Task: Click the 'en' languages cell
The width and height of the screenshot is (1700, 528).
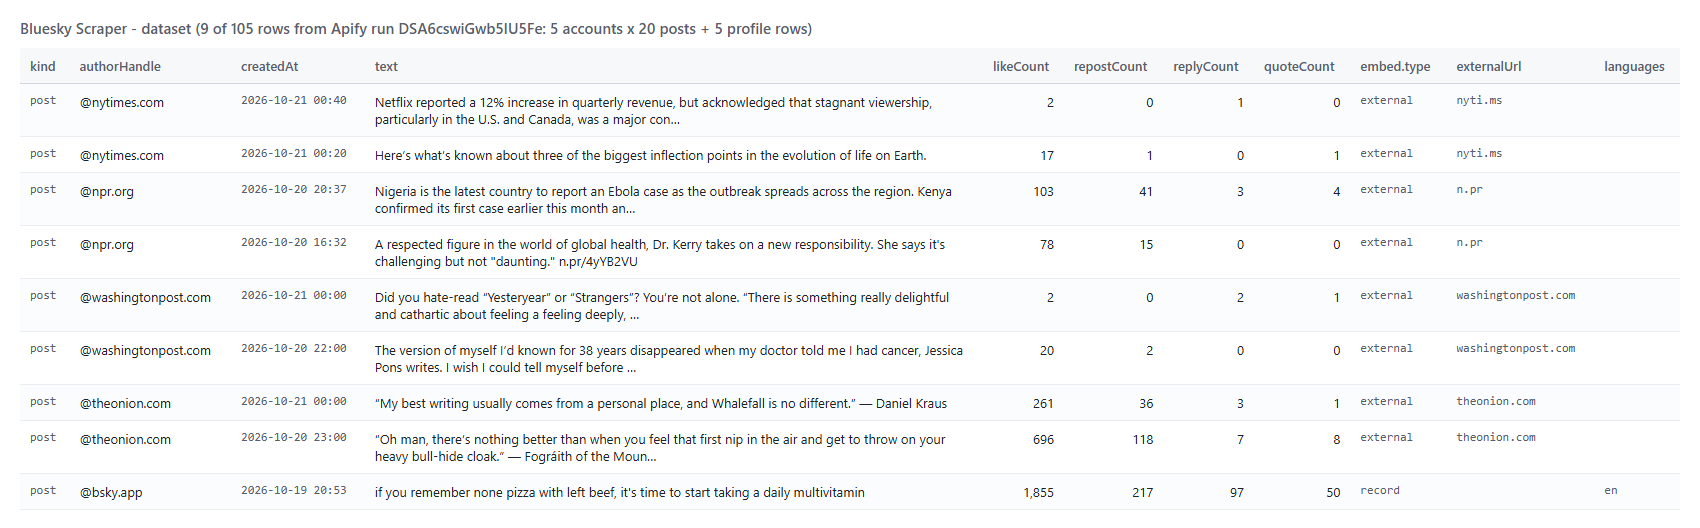Action: [x=1611, y=491]
